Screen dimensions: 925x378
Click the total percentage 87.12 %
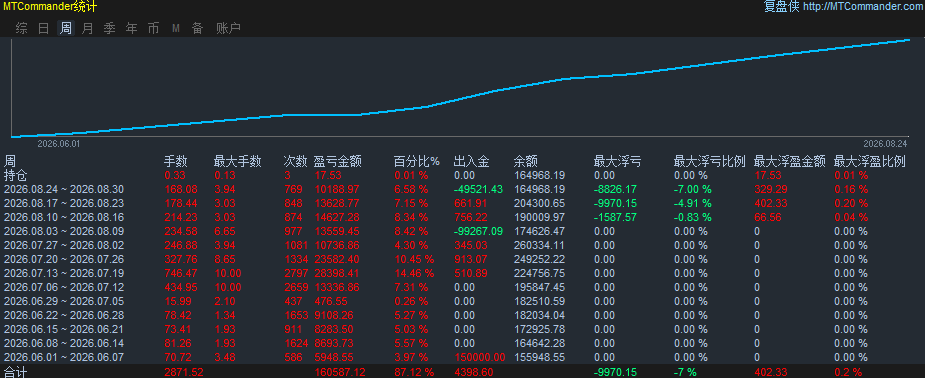pos(414,372)
